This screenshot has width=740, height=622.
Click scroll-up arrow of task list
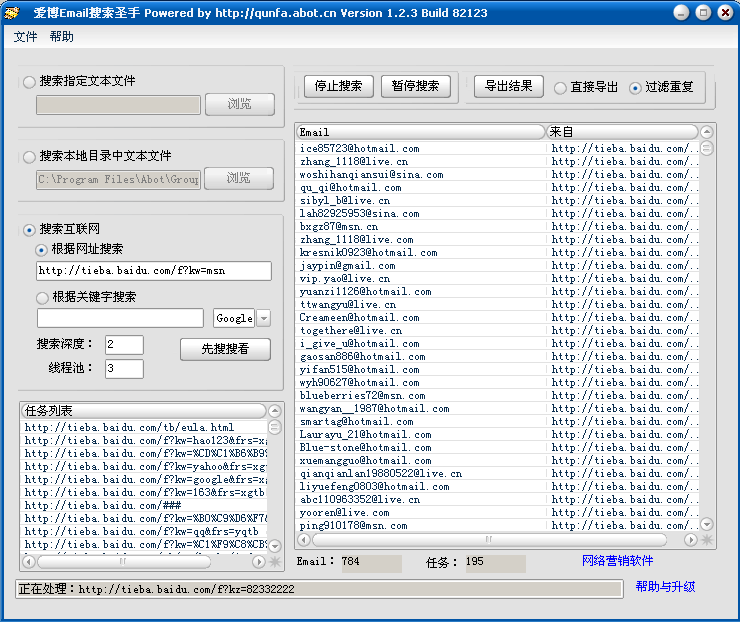point(275,411)
